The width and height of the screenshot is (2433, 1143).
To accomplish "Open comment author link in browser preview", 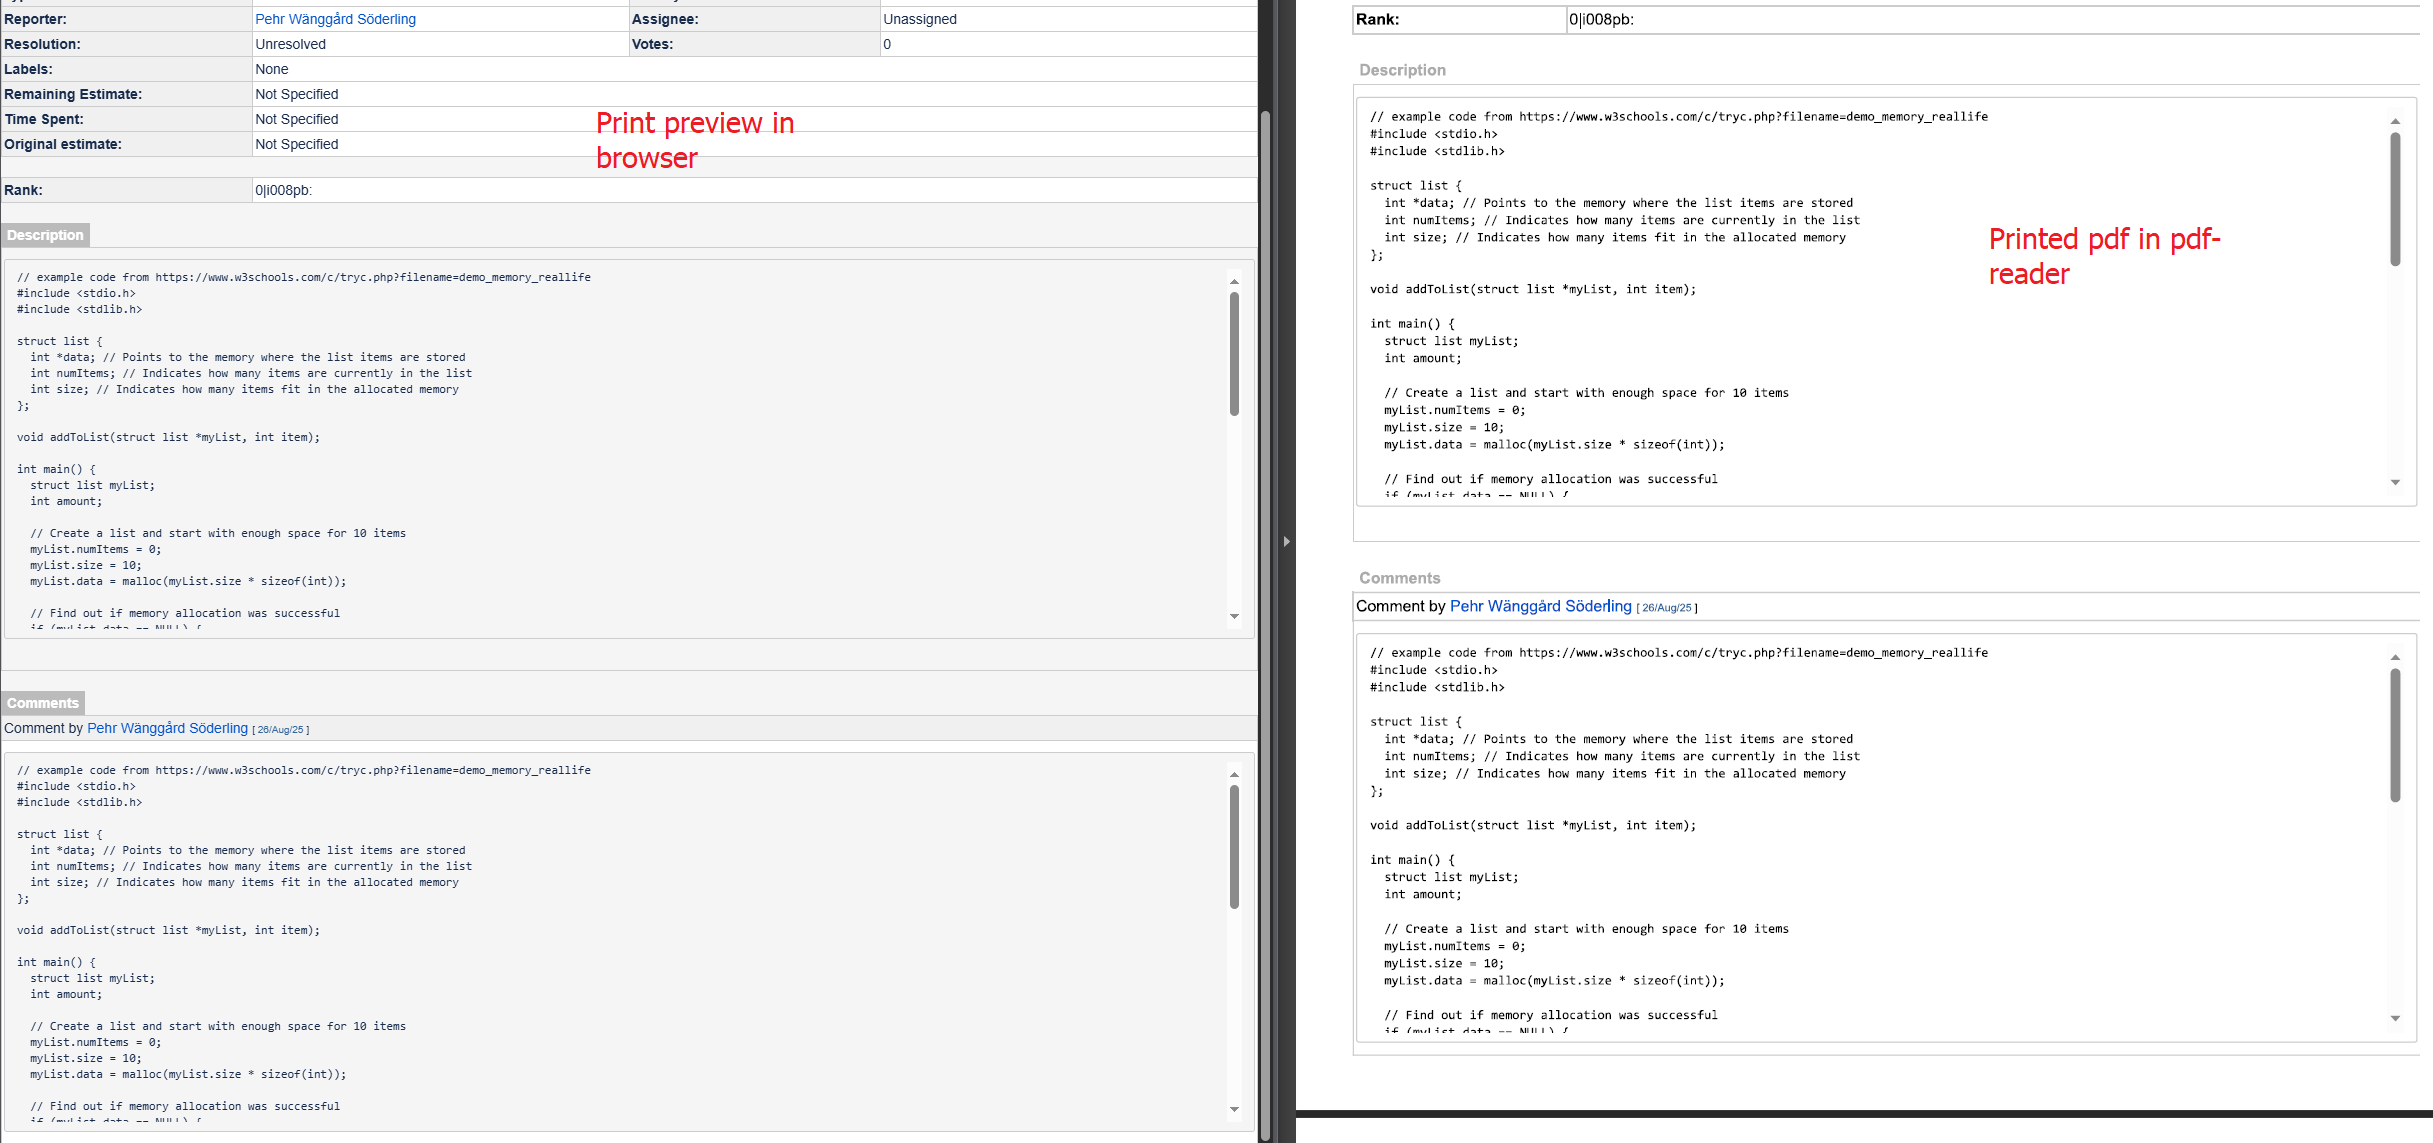I will coord(167,728).
